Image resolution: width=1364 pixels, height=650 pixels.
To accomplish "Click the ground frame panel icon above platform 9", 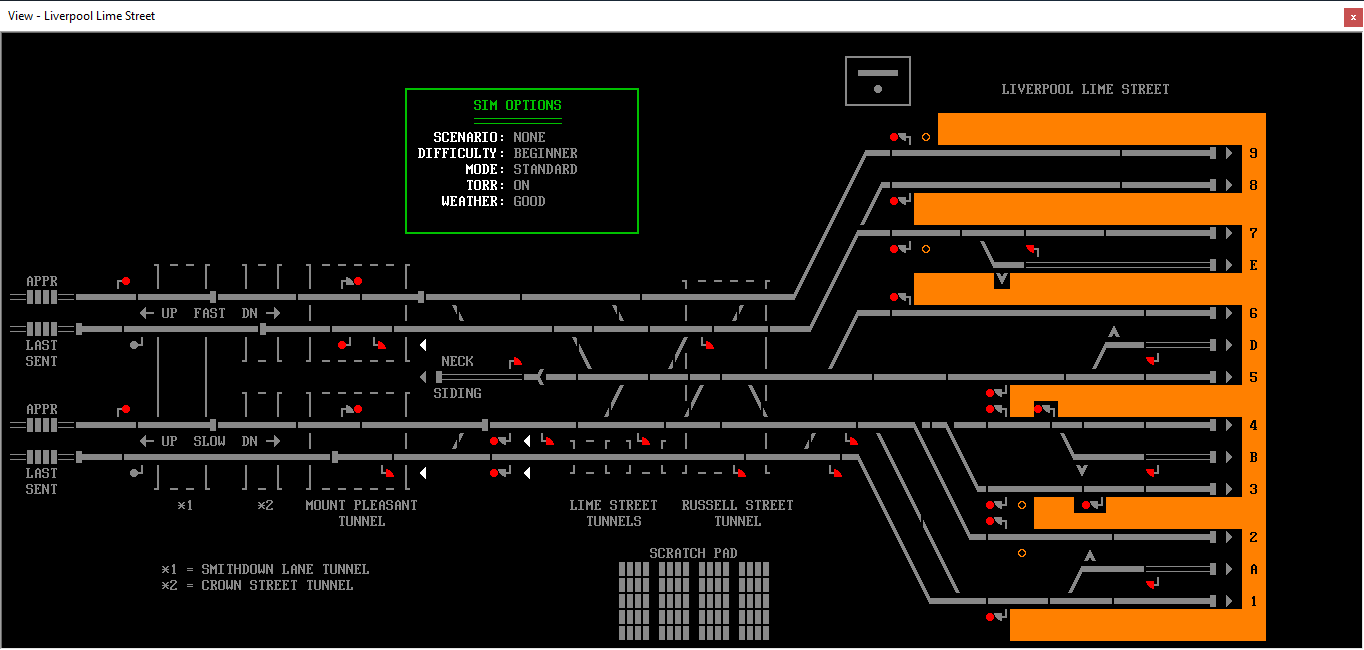I will click(x=878, y=81).
